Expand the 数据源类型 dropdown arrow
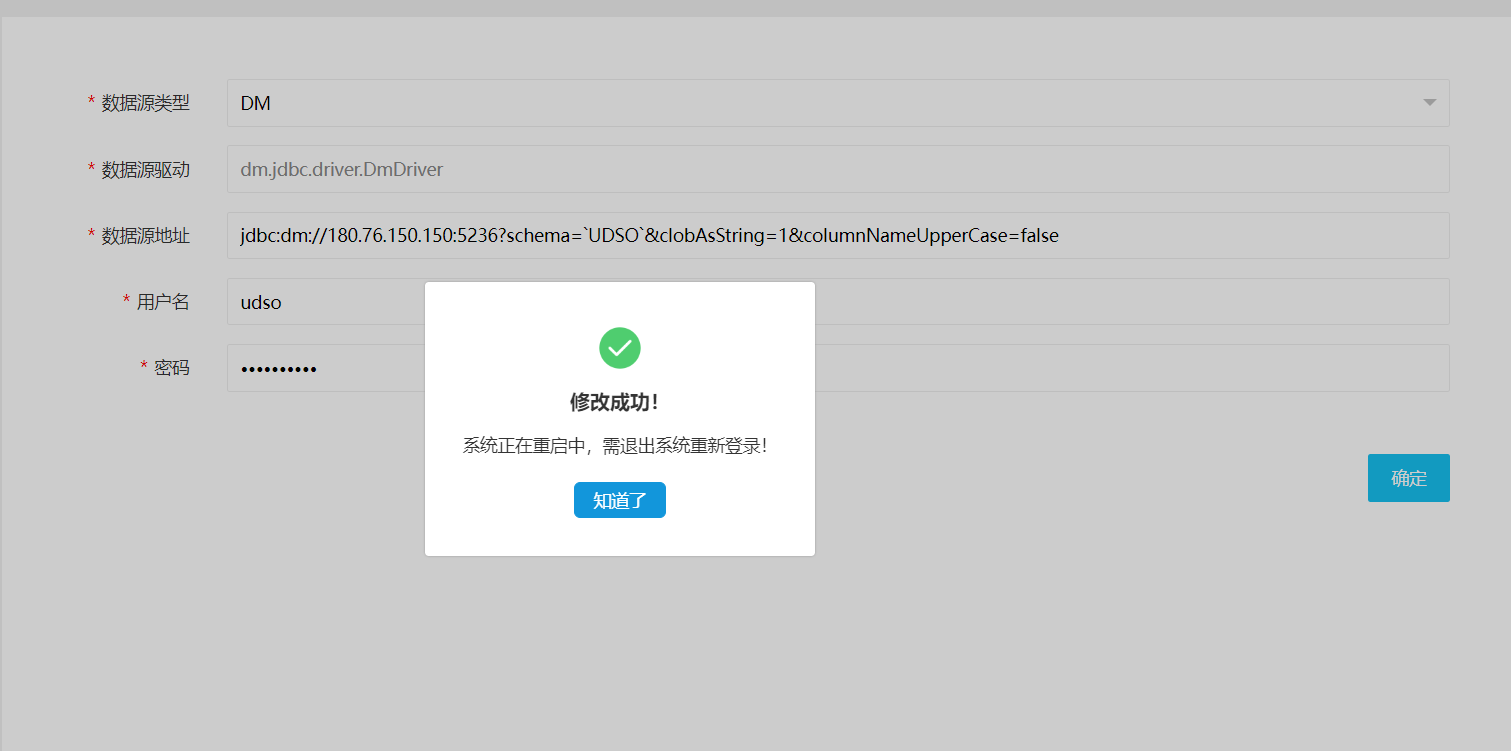 [x=1429, y=103]
